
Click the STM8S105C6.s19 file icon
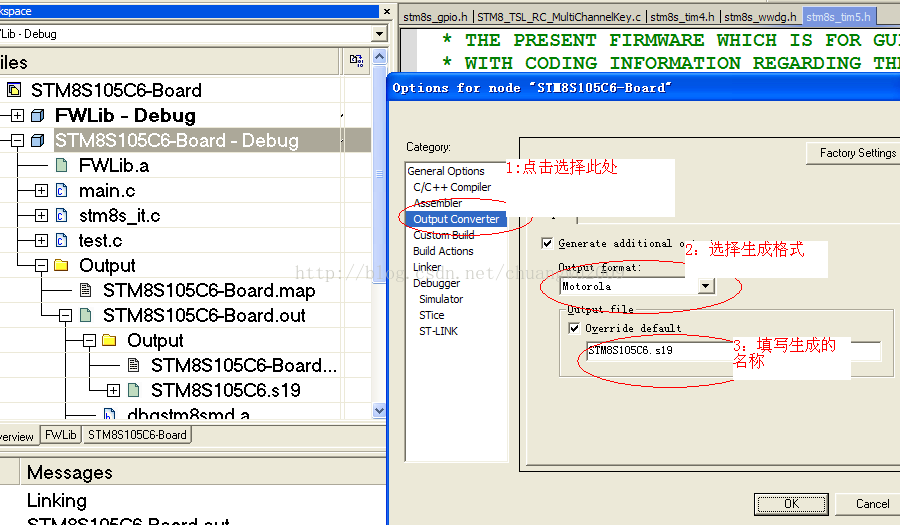coord(133,390)
